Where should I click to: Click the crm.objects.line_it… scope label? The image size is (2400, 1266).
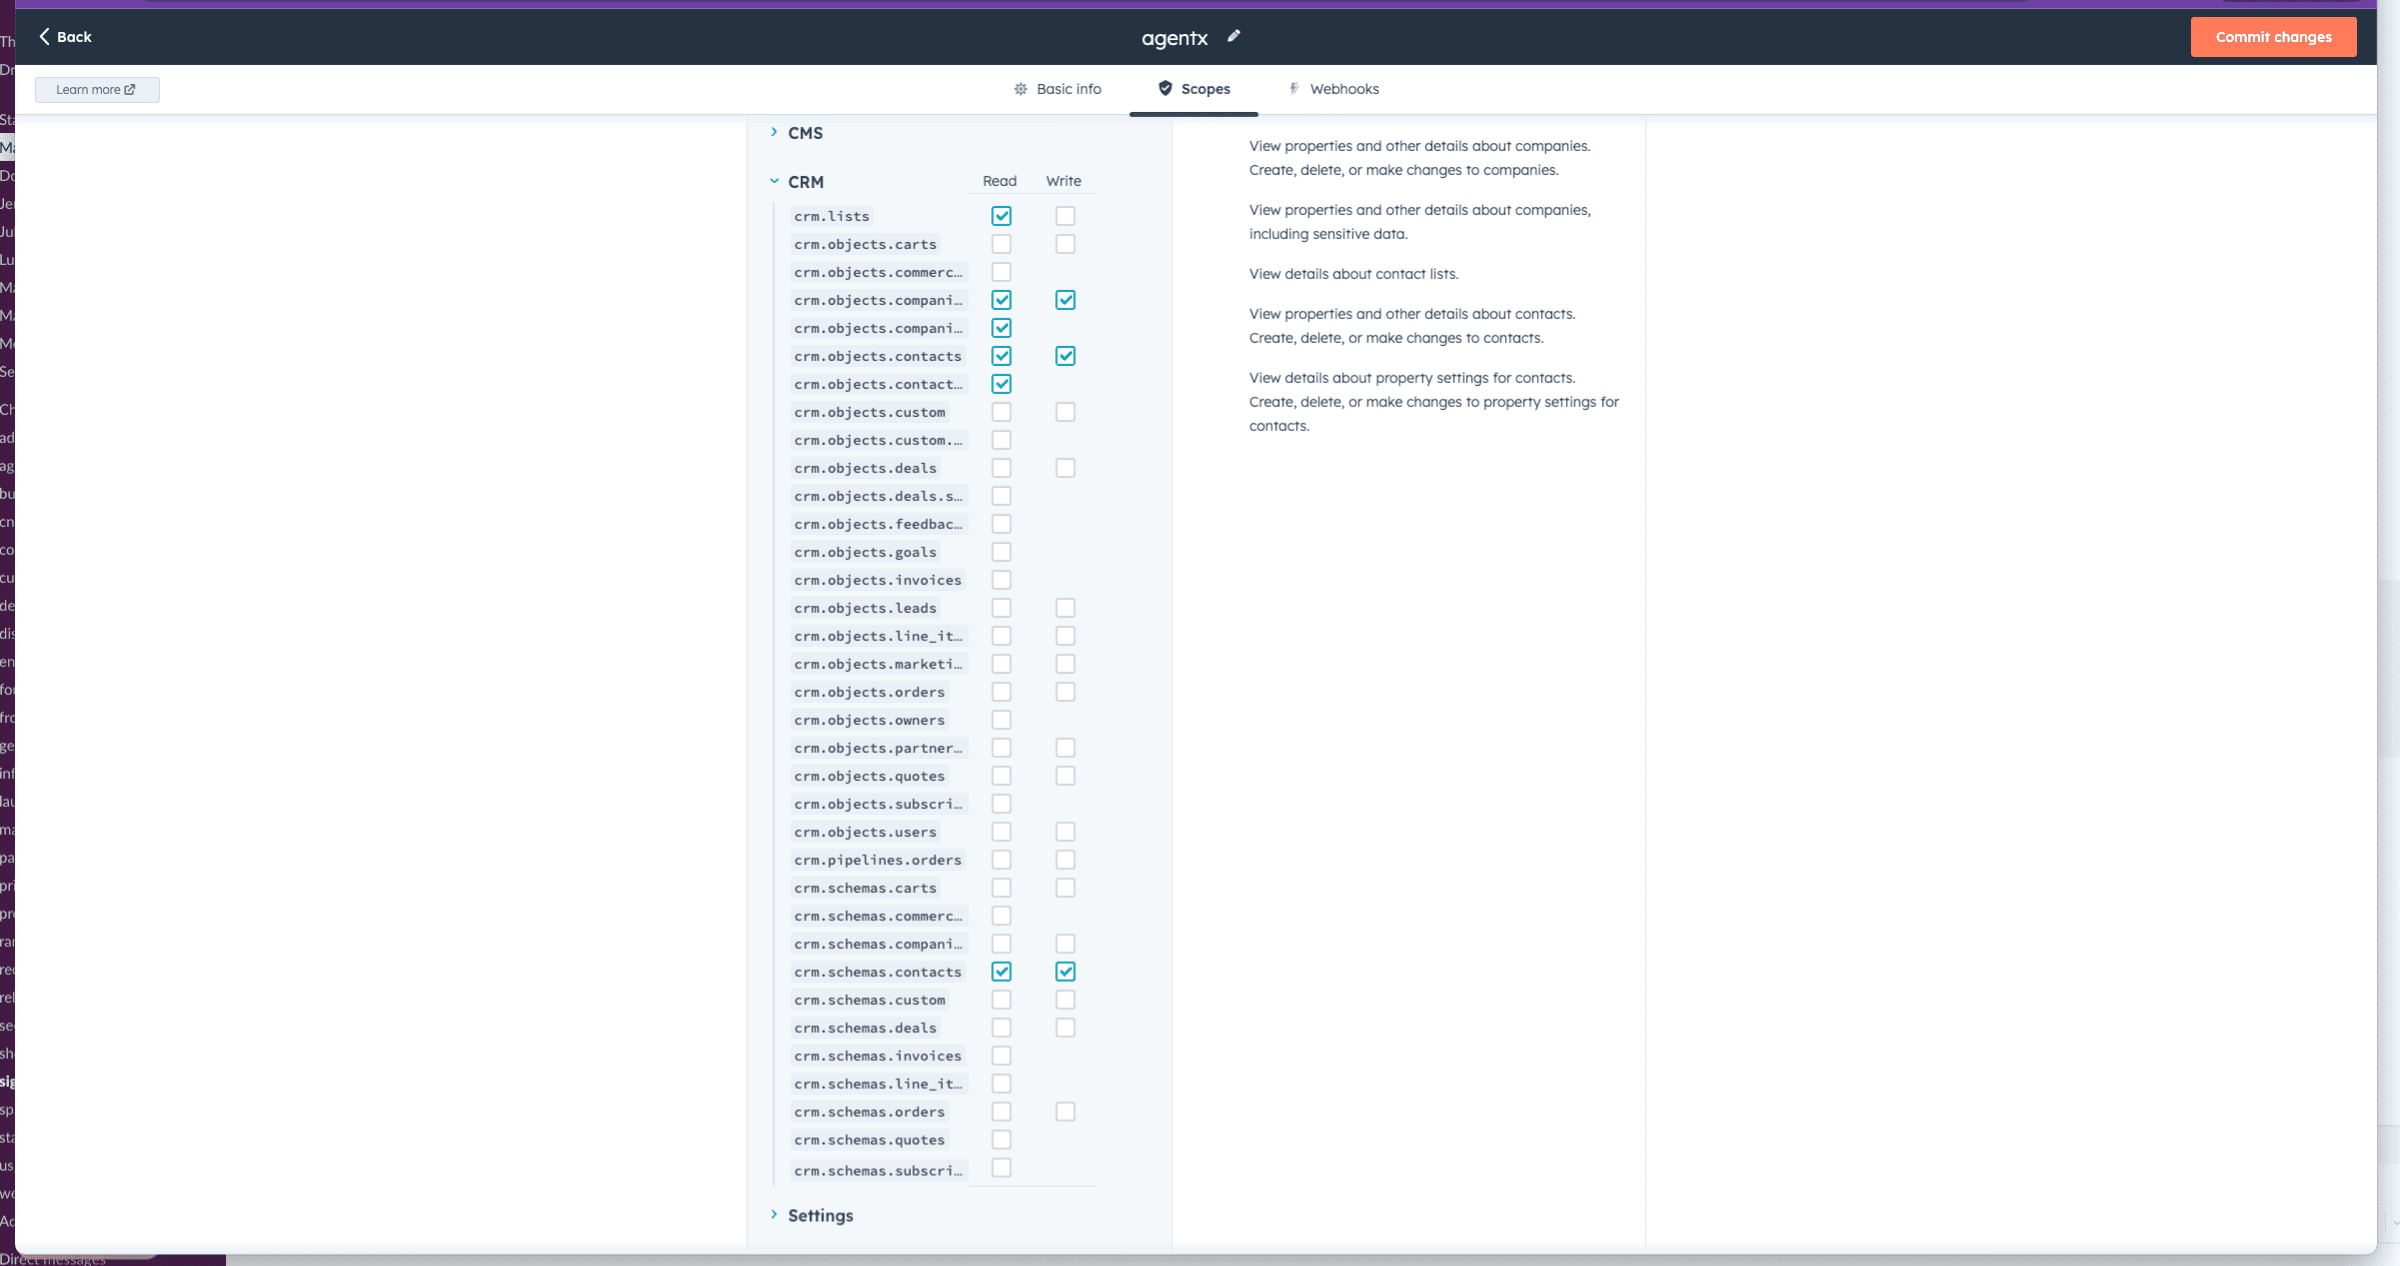point(878,636)
